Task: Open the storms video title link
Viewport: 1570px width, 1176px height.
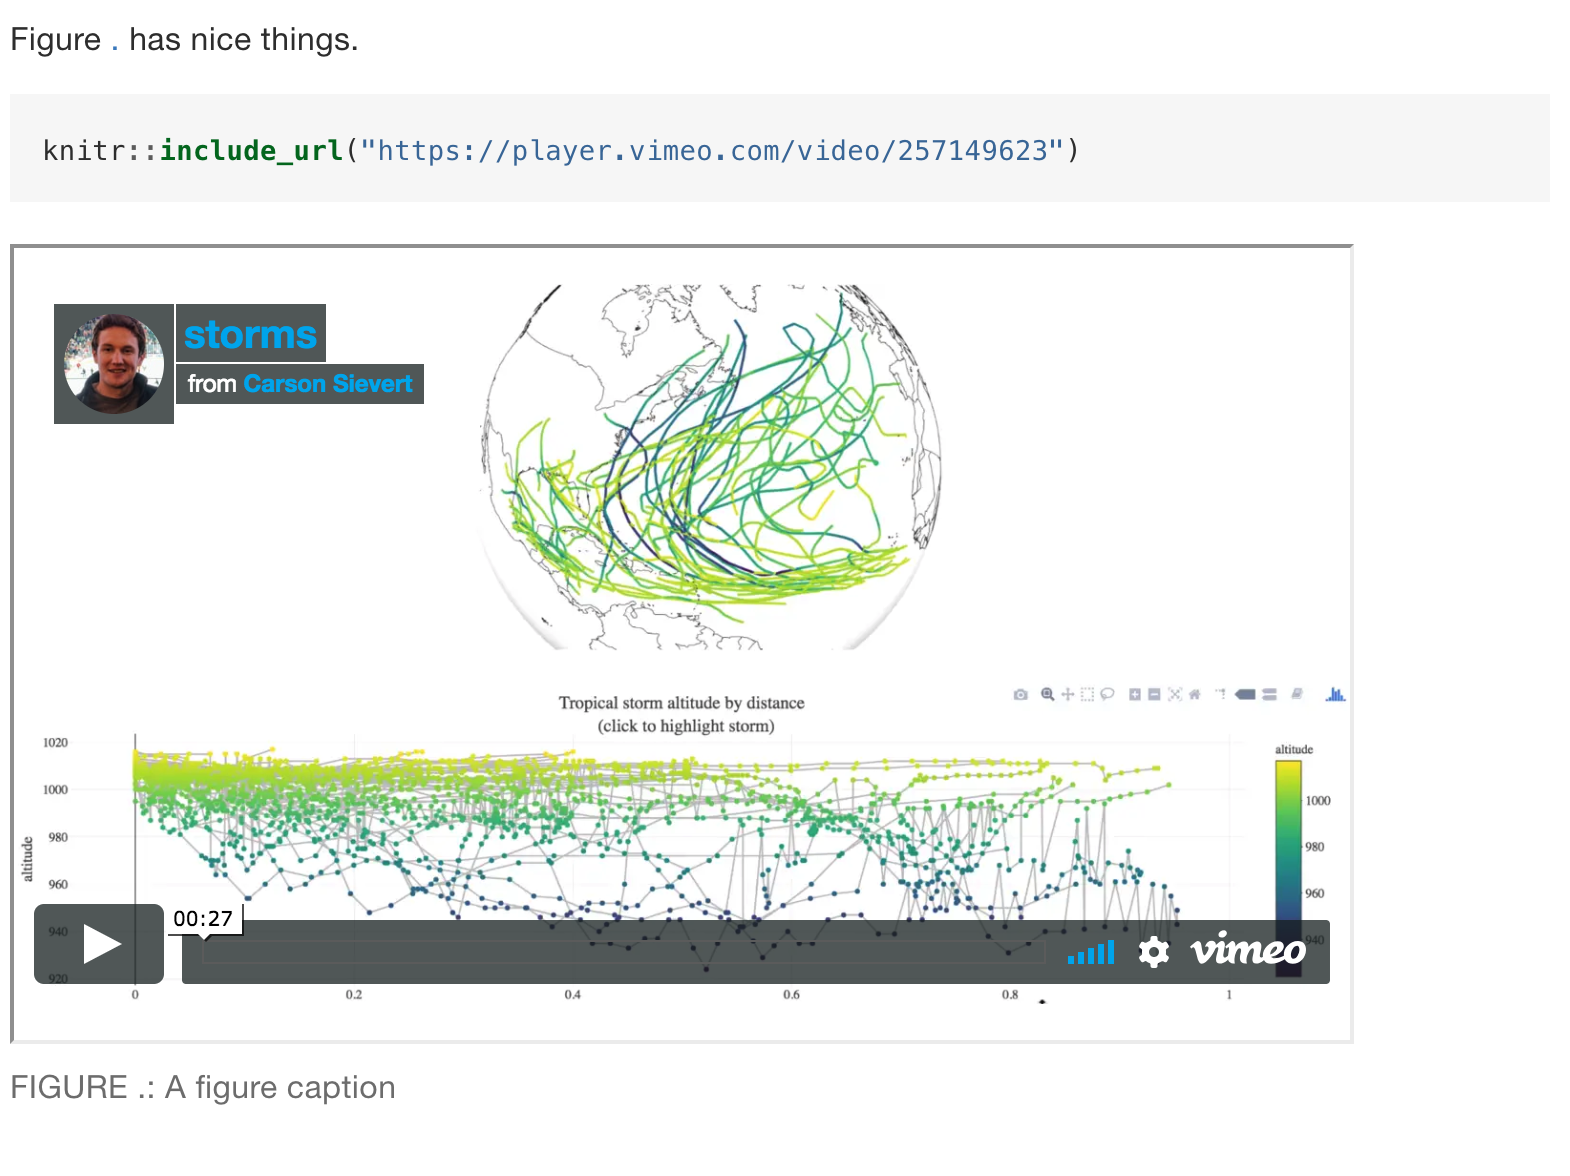Action: 249,333
